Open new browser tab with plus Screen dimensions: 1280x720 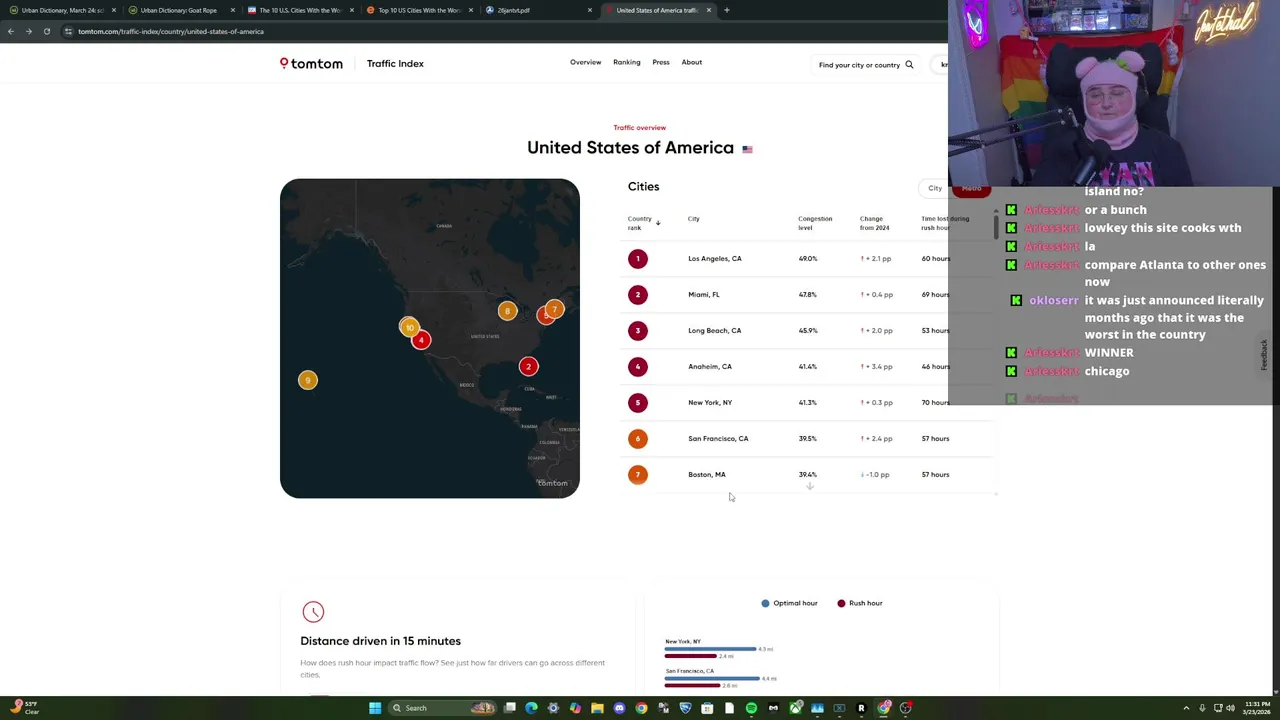(727, 10)
